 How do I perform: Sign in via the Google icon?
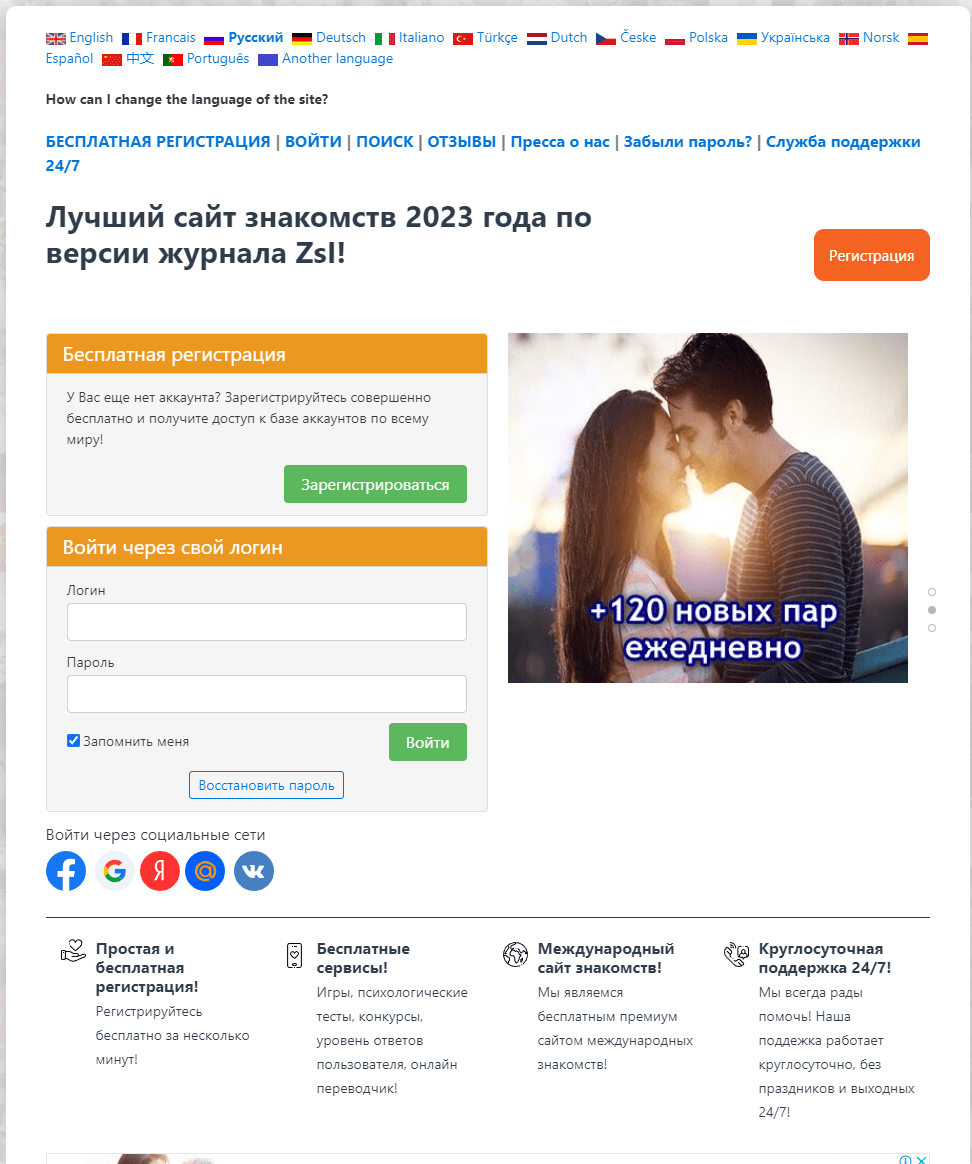pyautogui.click(x=114, y=871)
